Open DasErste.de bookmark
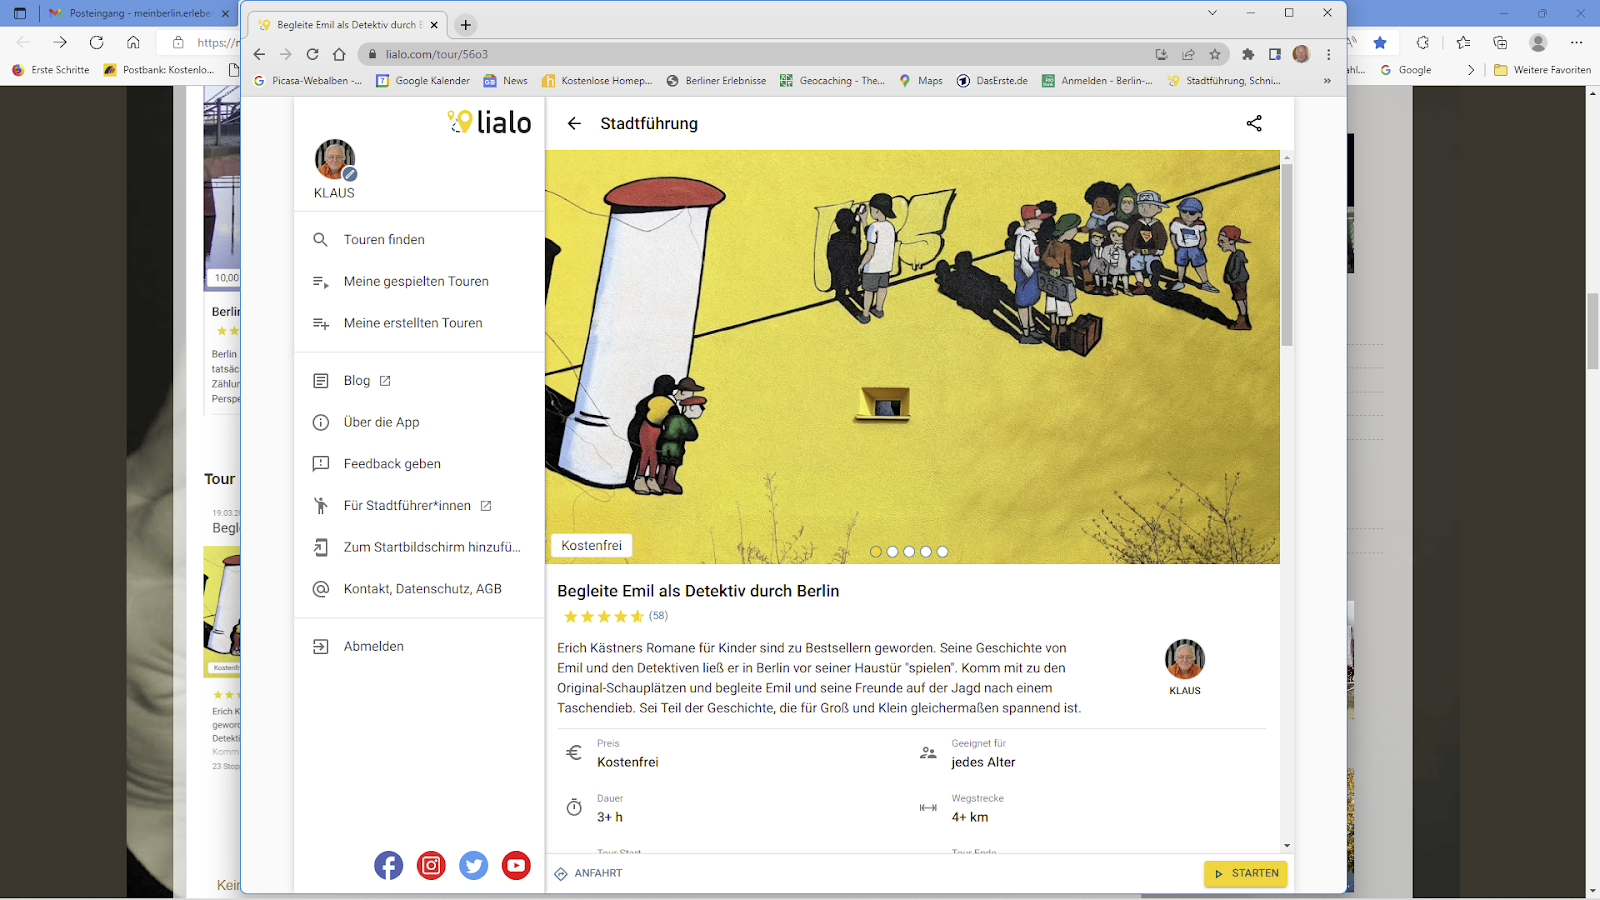Viewport: 1600px width, 900px height. [x=992, y=81]
